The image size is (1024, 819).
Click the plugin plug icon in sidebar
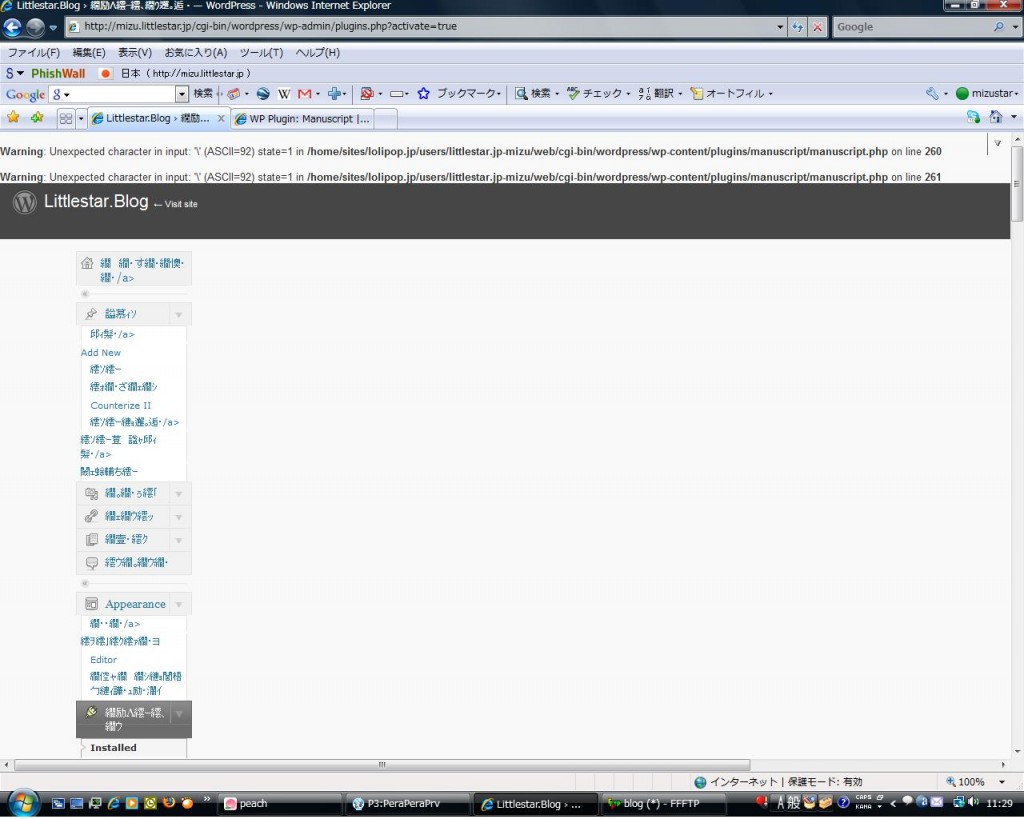[x=91, y=713]
